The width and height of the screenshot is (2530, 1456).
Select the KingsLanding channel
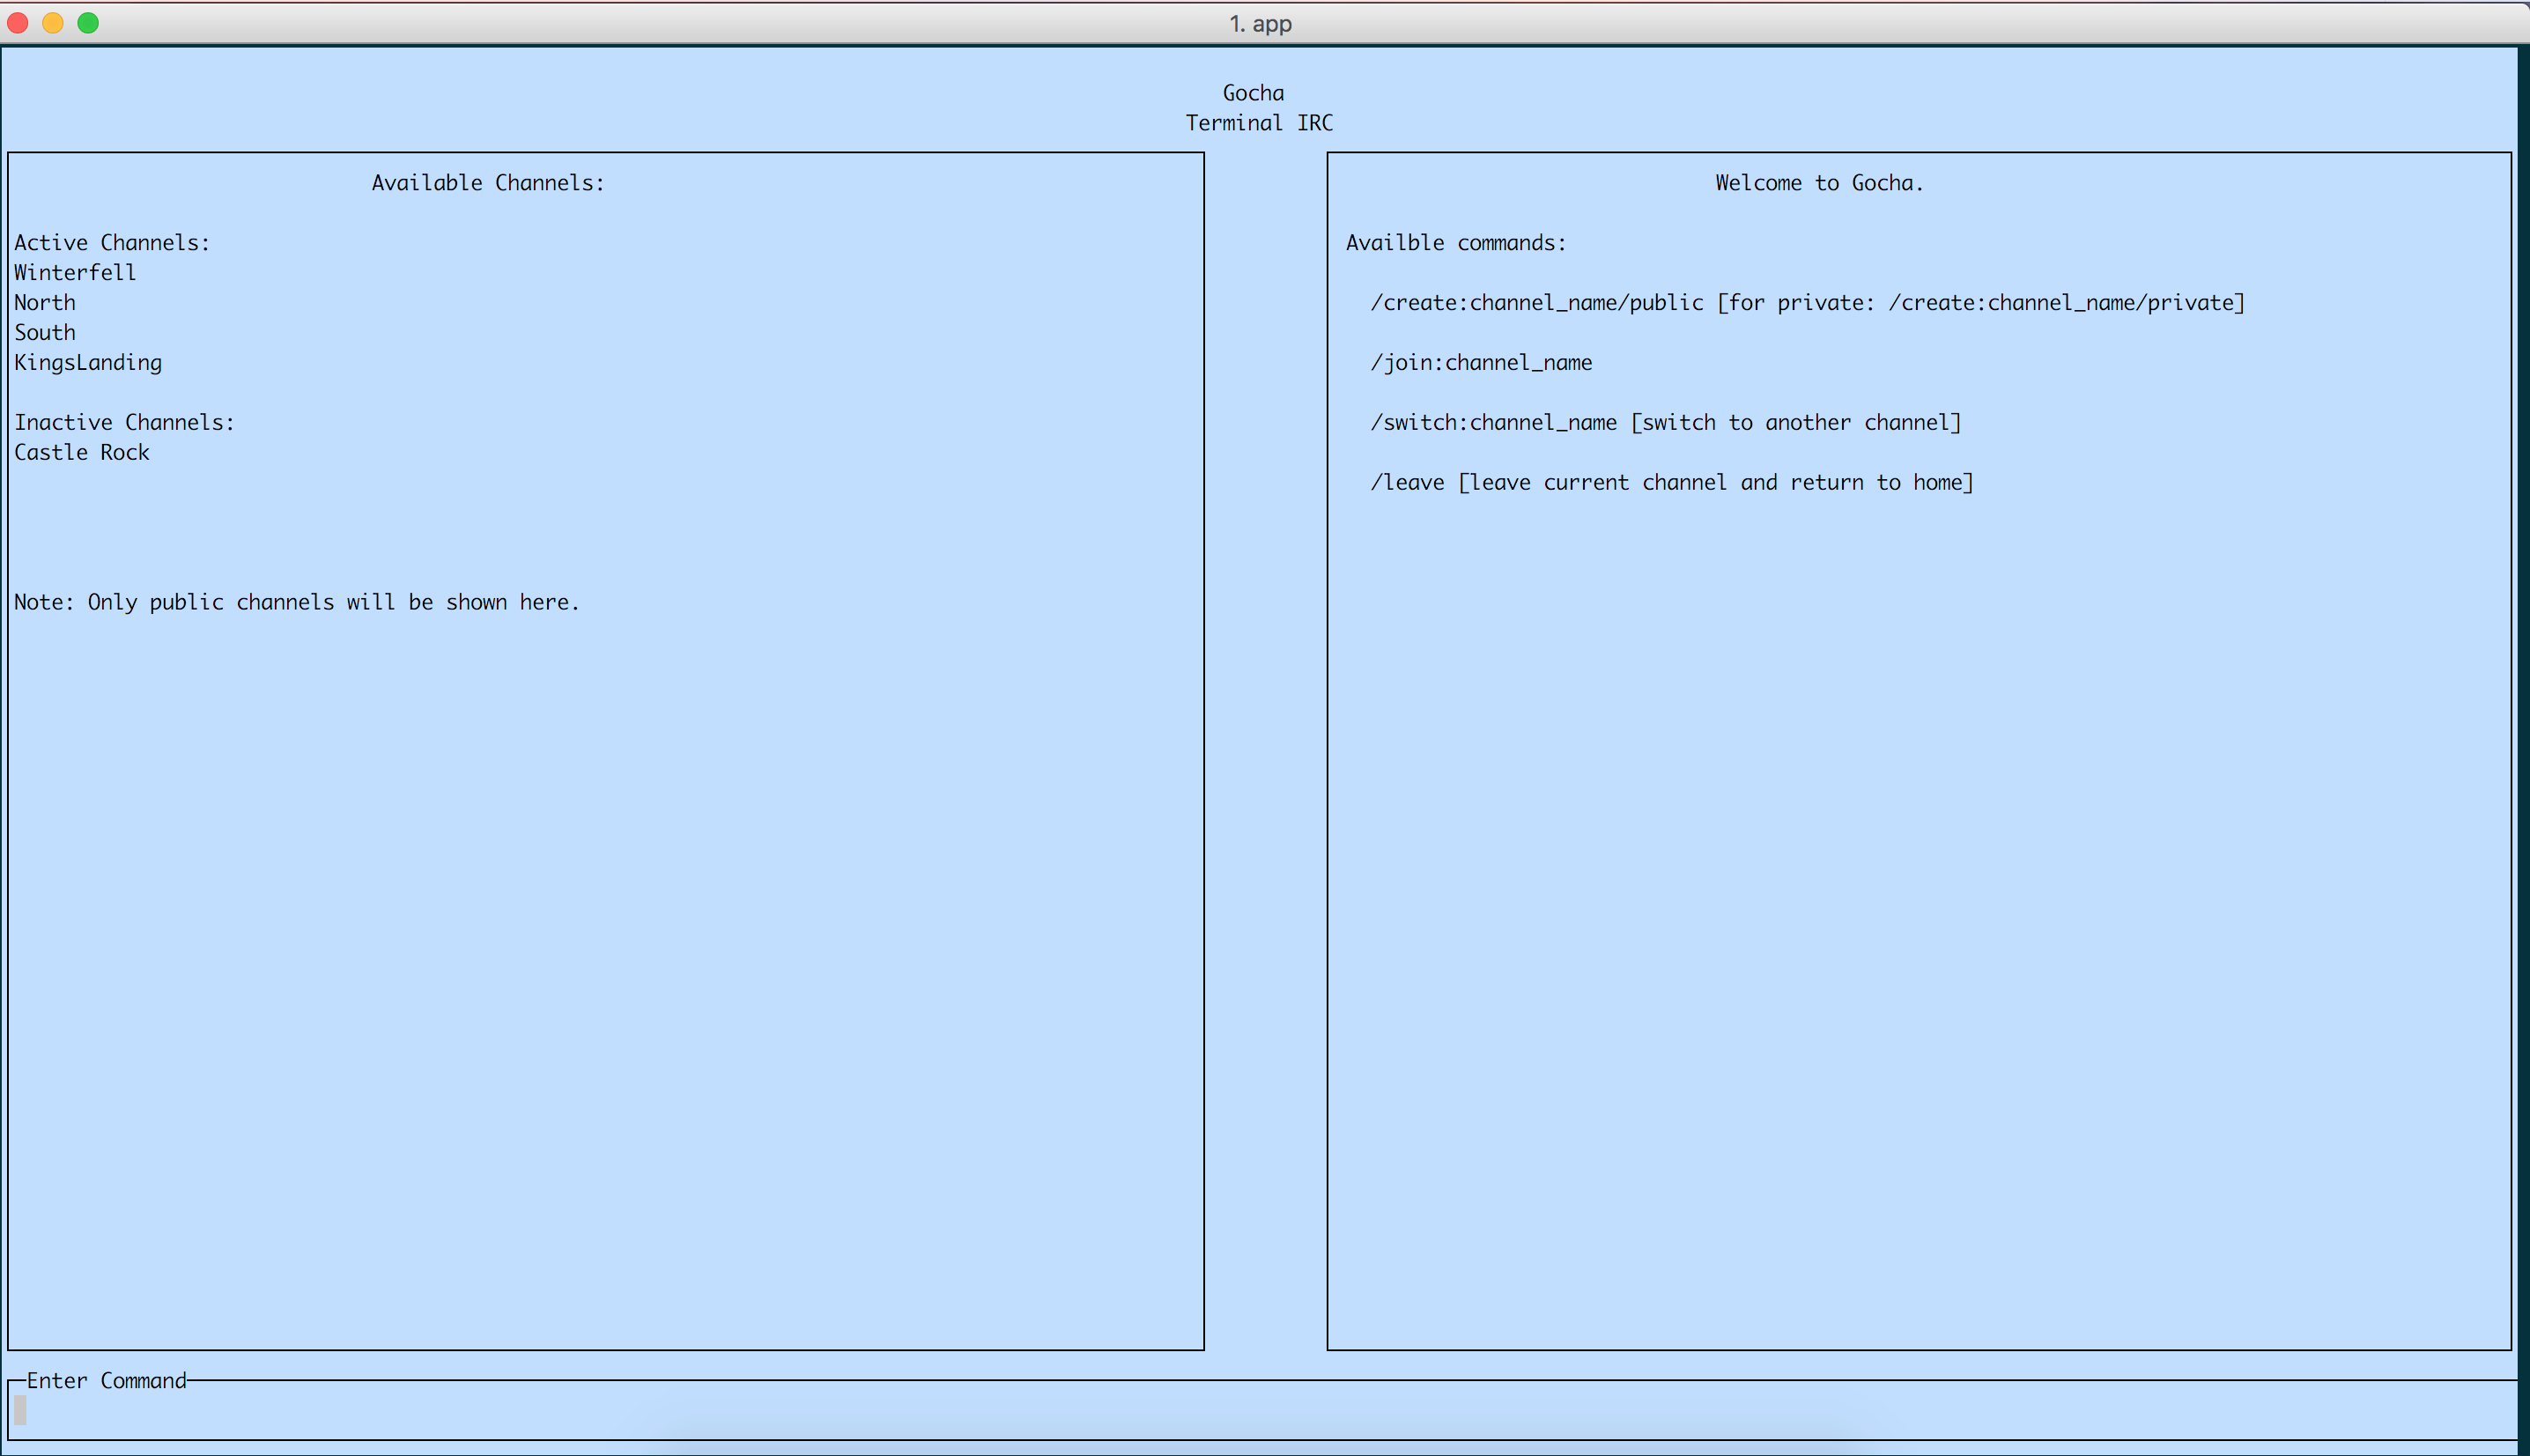(88, 362)
